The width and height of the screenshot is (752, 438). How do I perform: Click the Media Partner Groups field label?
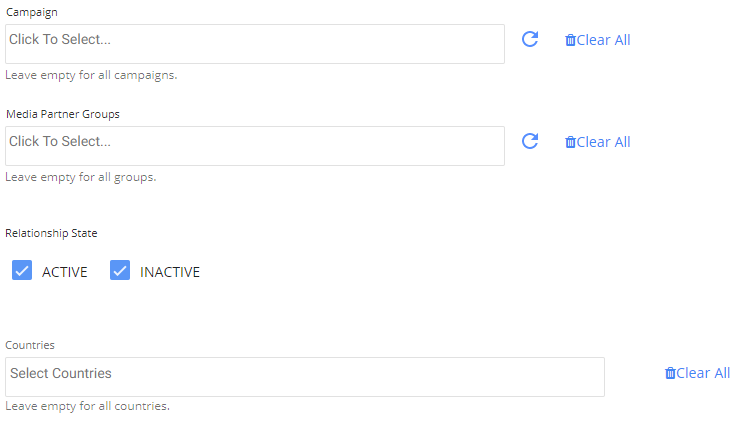coord(62,114)
